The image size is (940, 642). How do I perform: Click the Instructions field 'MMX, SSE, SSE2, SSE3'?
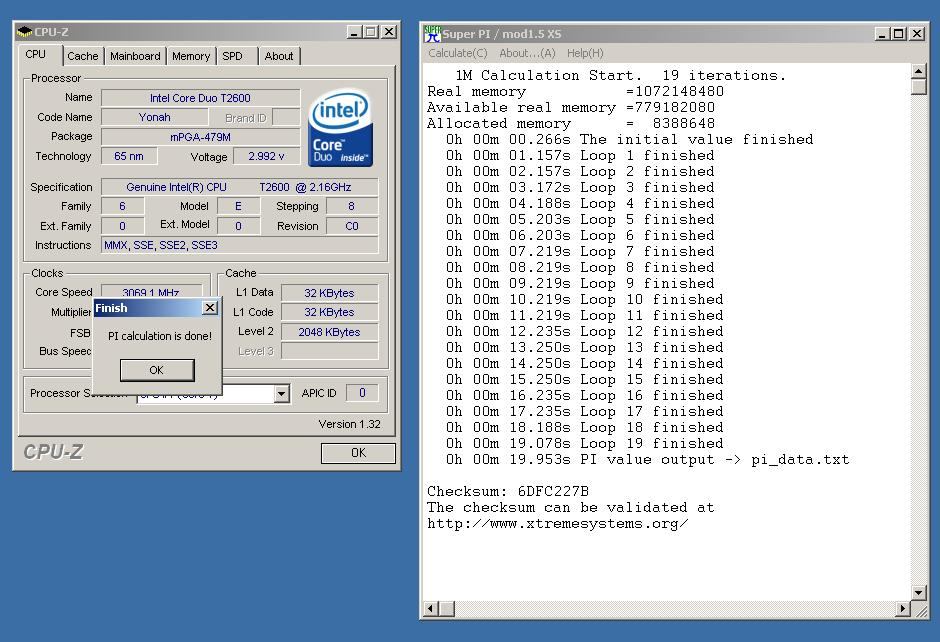[239, 245]
